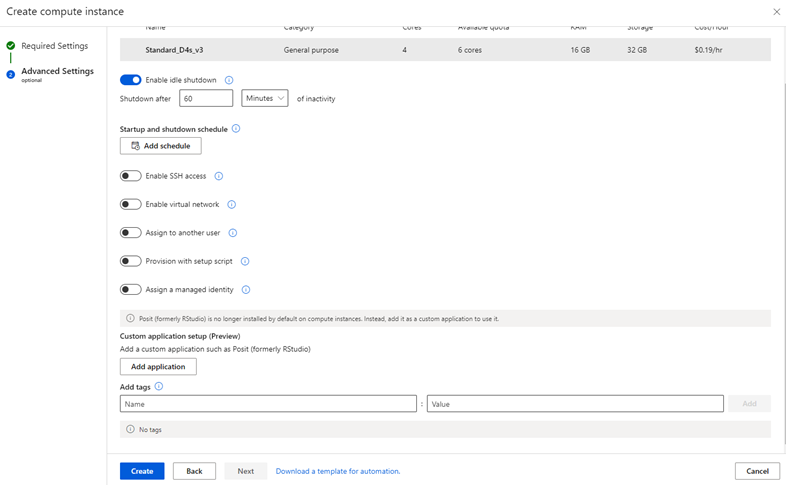Screen dimensions: 786x485
Task: Toggle Assign a managed identity switch
Action: click(130, 290)
